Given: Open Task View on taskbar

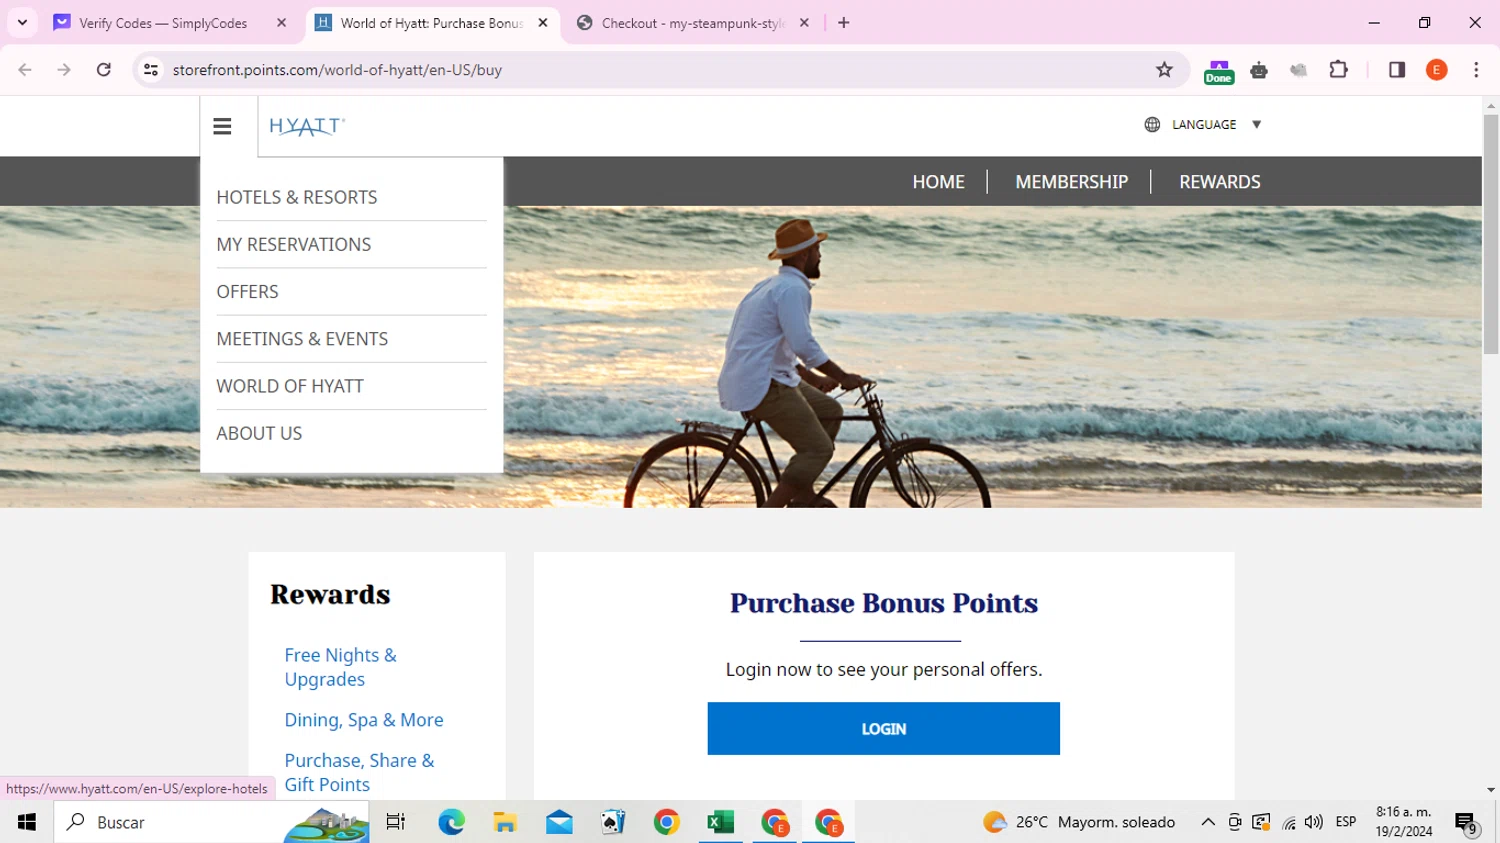Looking at the screenshot, I should [396, 822].
